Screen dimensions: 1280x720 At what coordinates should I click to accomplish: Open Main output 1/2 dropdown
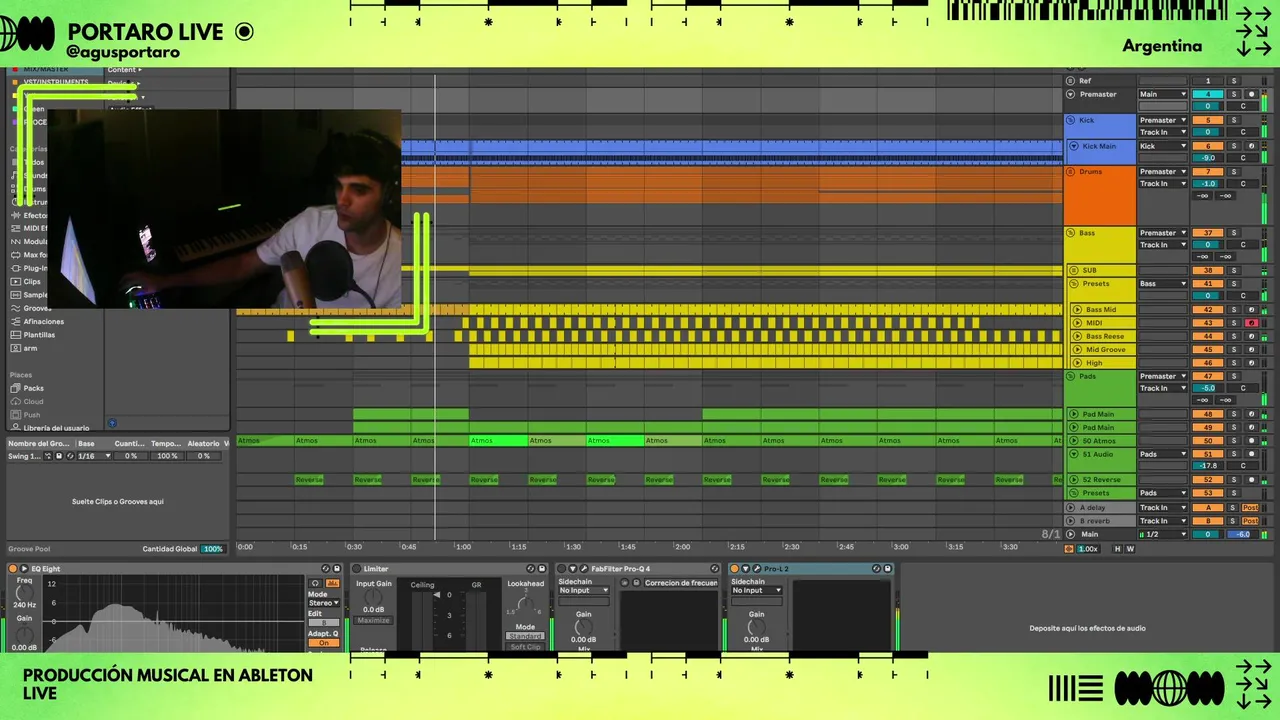point(1163,534)
